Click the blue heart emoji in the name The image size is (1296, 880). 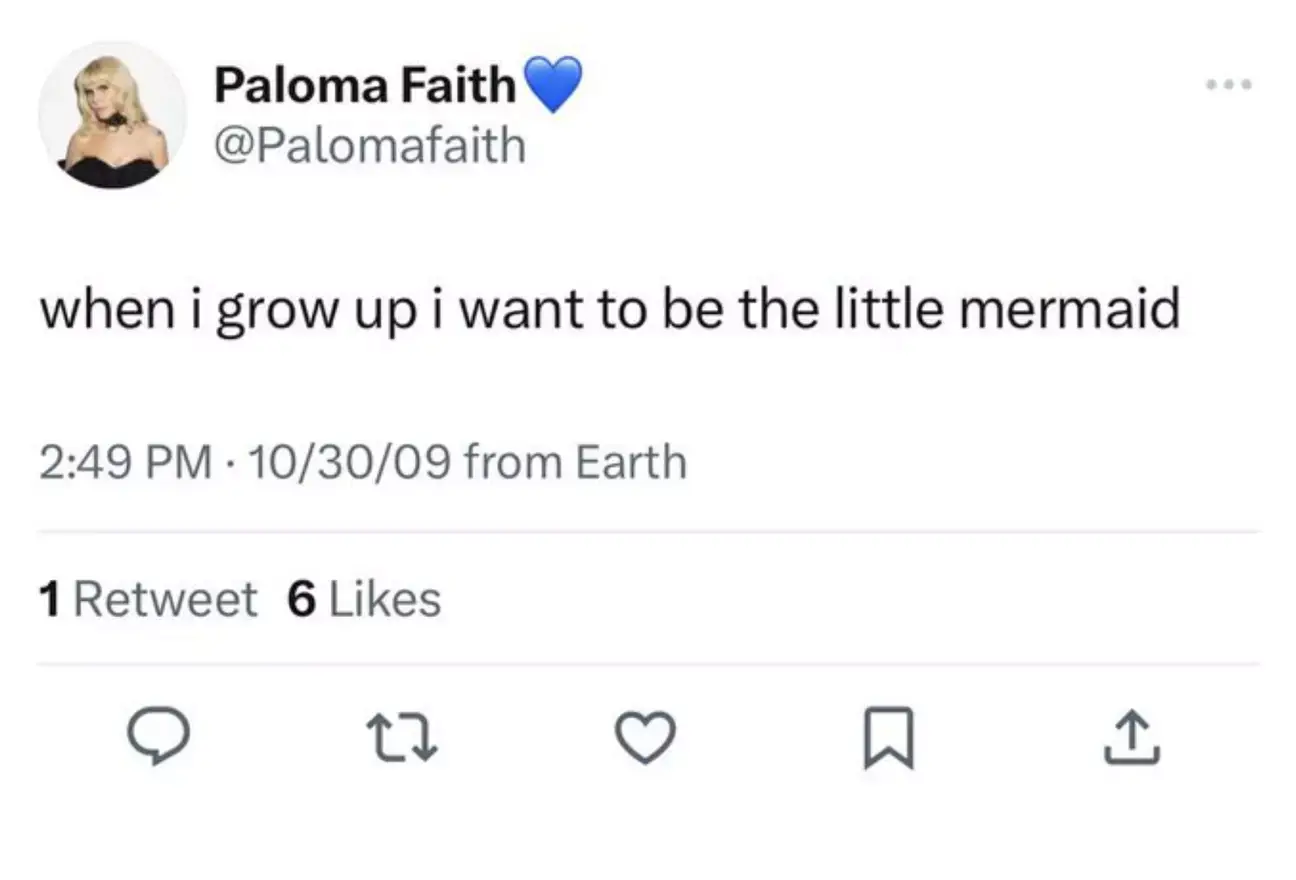tap(552, 82)
